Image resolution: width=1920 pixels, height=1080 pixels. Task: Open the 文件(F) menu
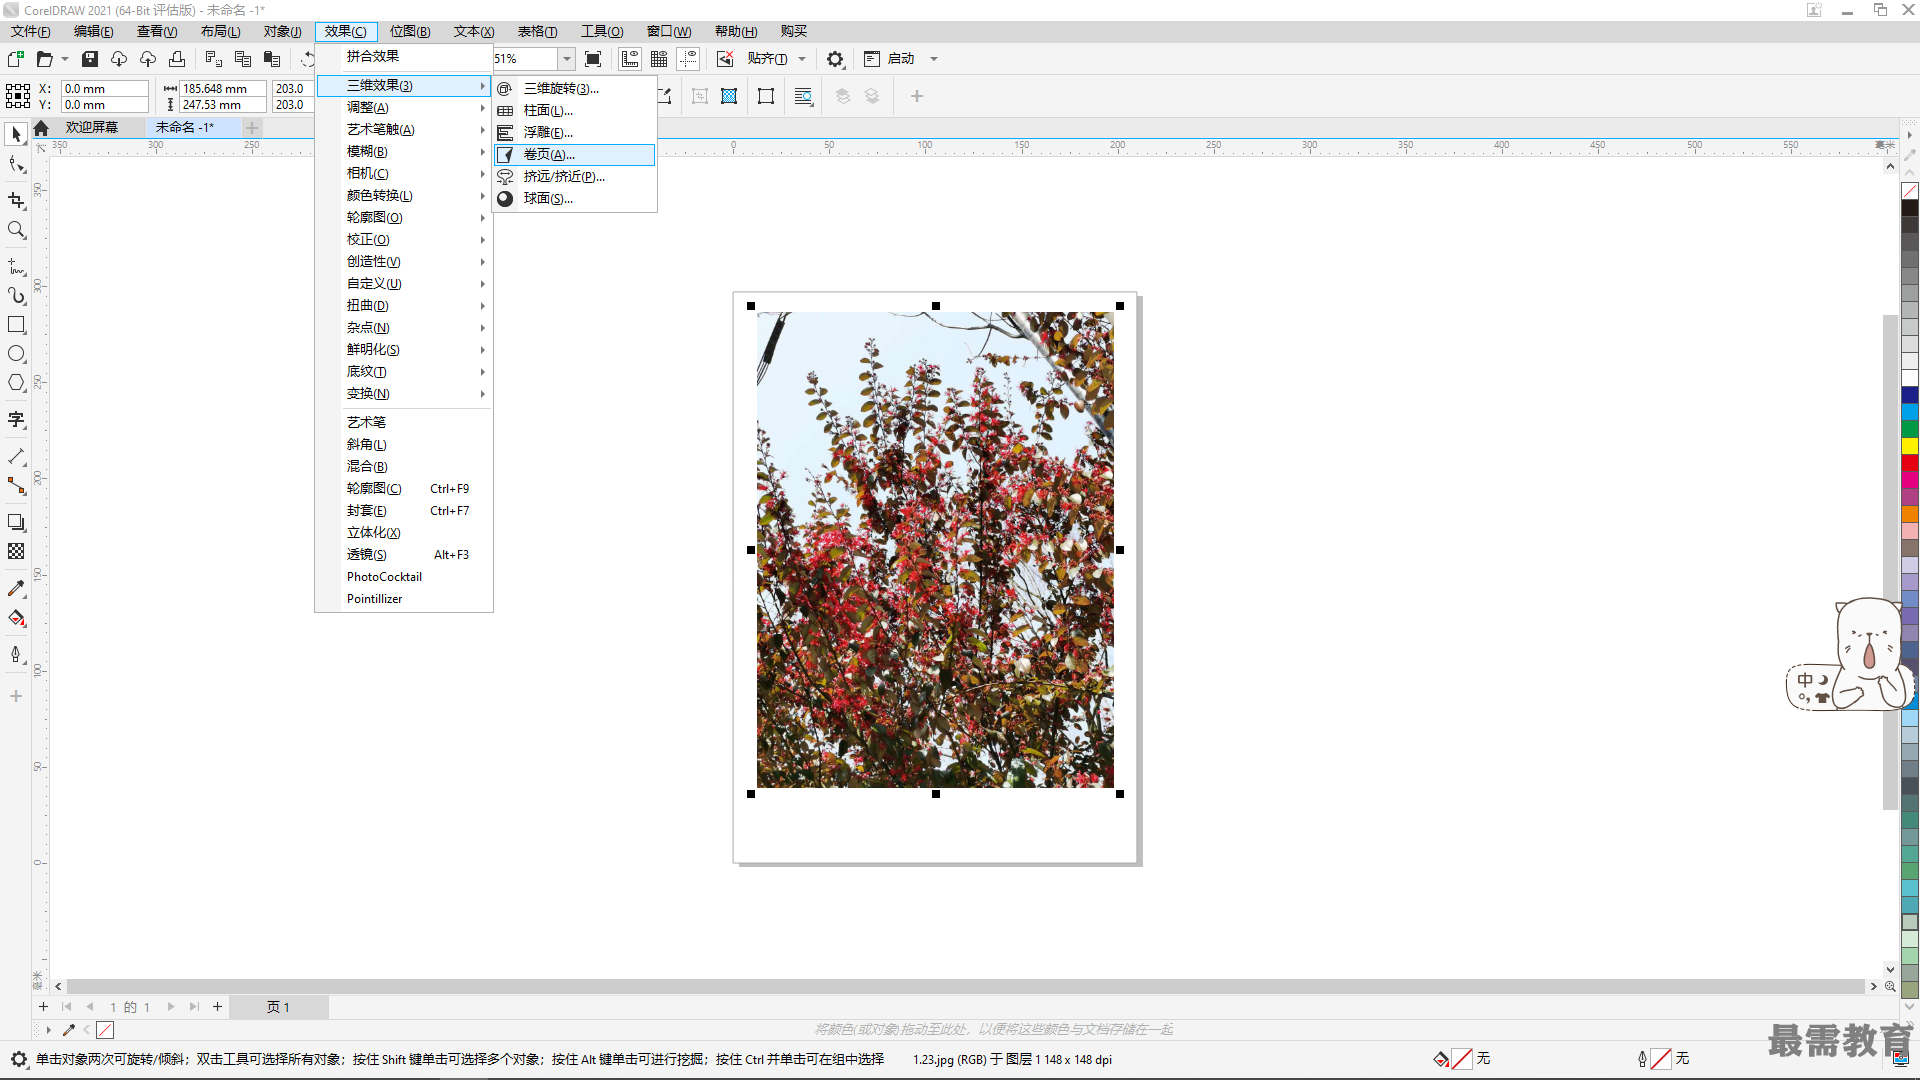click(x=31, y=31)
